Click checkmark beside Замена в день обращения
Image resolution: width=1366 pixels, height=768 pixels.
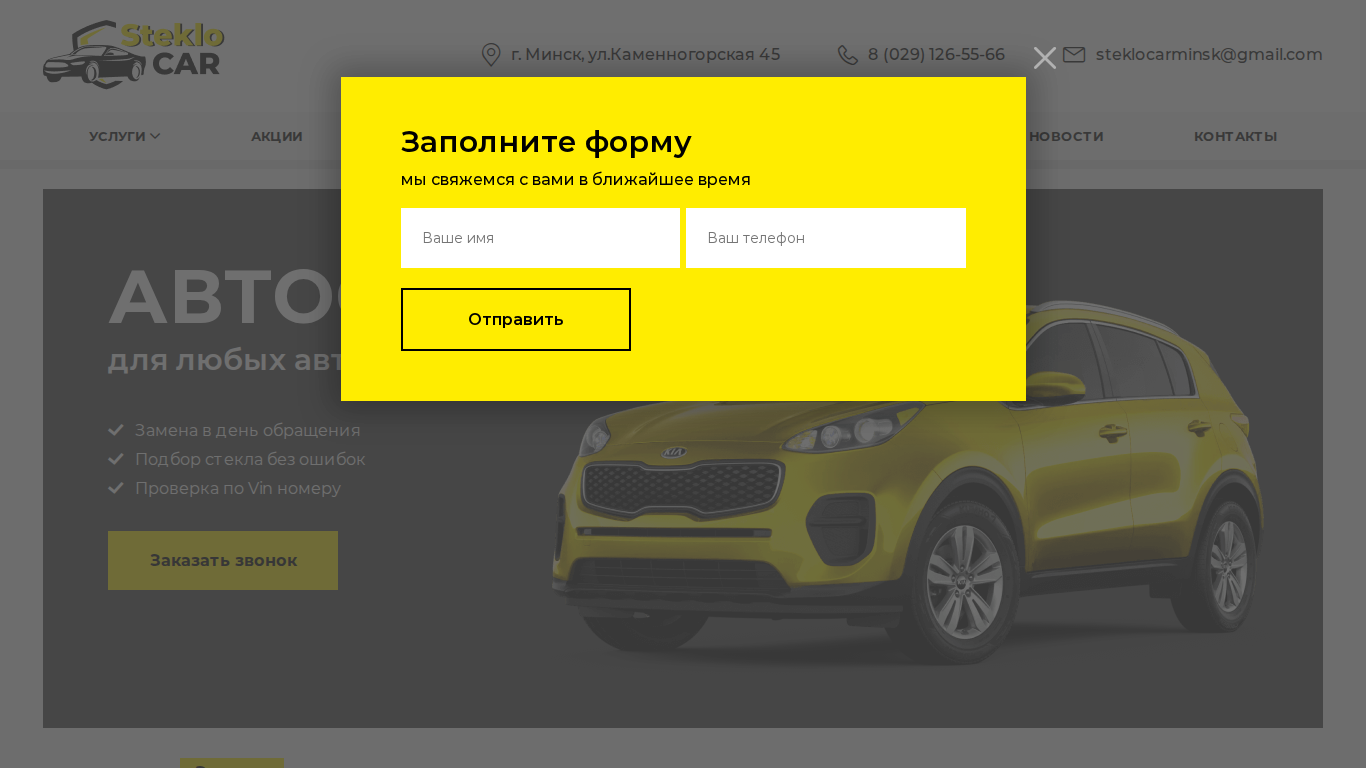click(x=116, y=430)
